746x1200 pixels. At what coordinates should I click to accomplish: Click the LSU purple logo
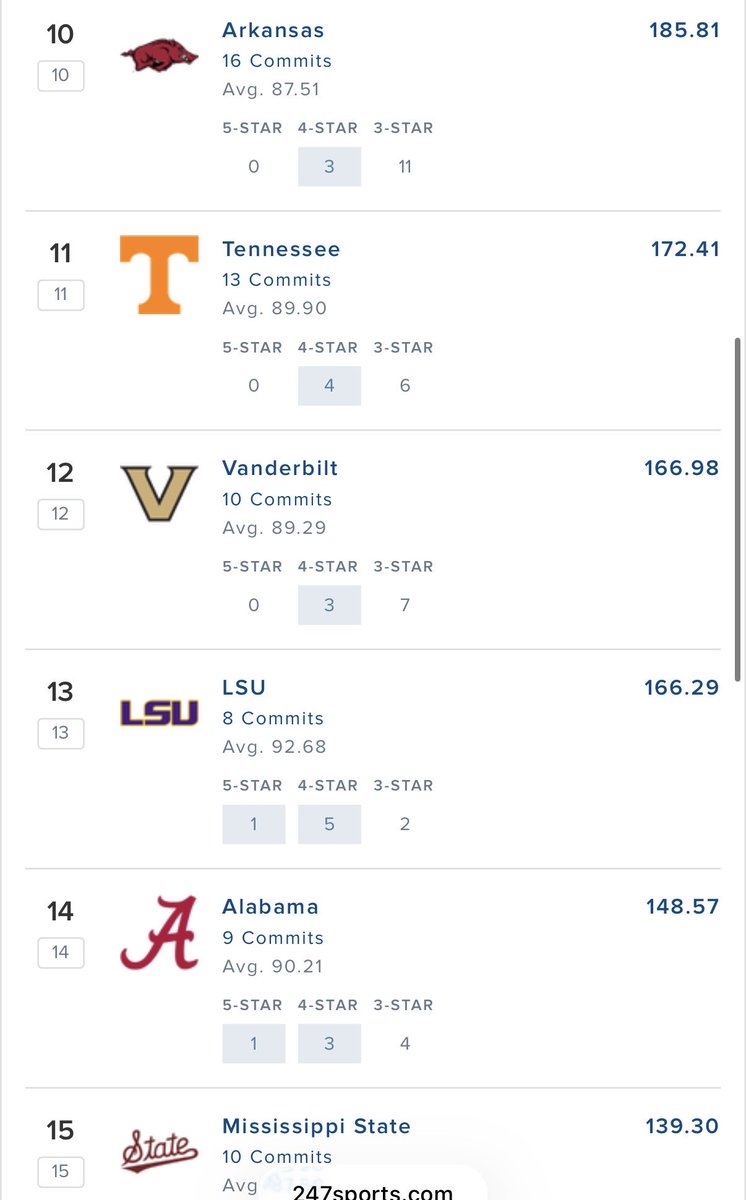click(x=159, y=713)
